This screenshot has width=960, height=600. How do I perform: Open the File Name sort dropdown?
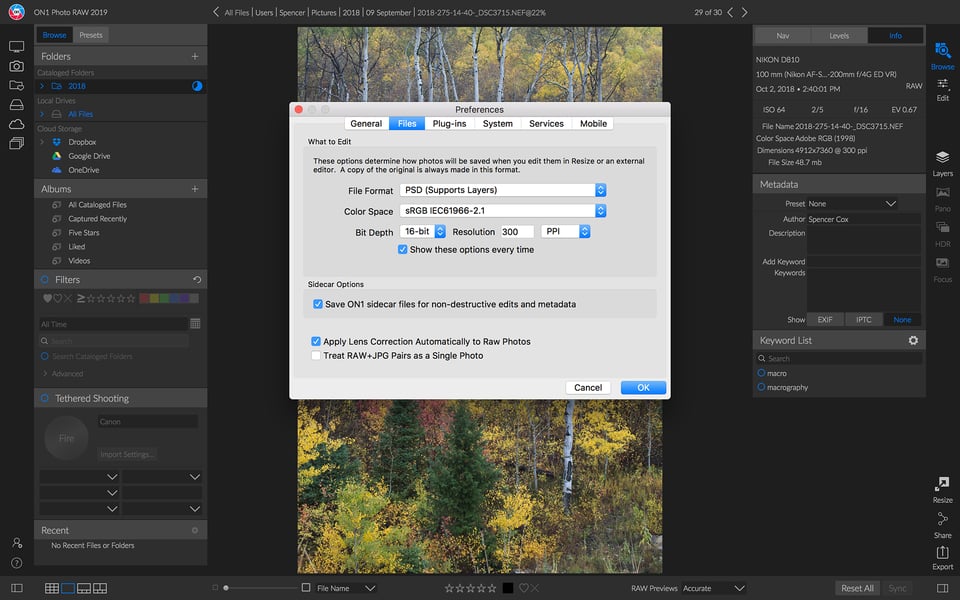coord(346,588)
